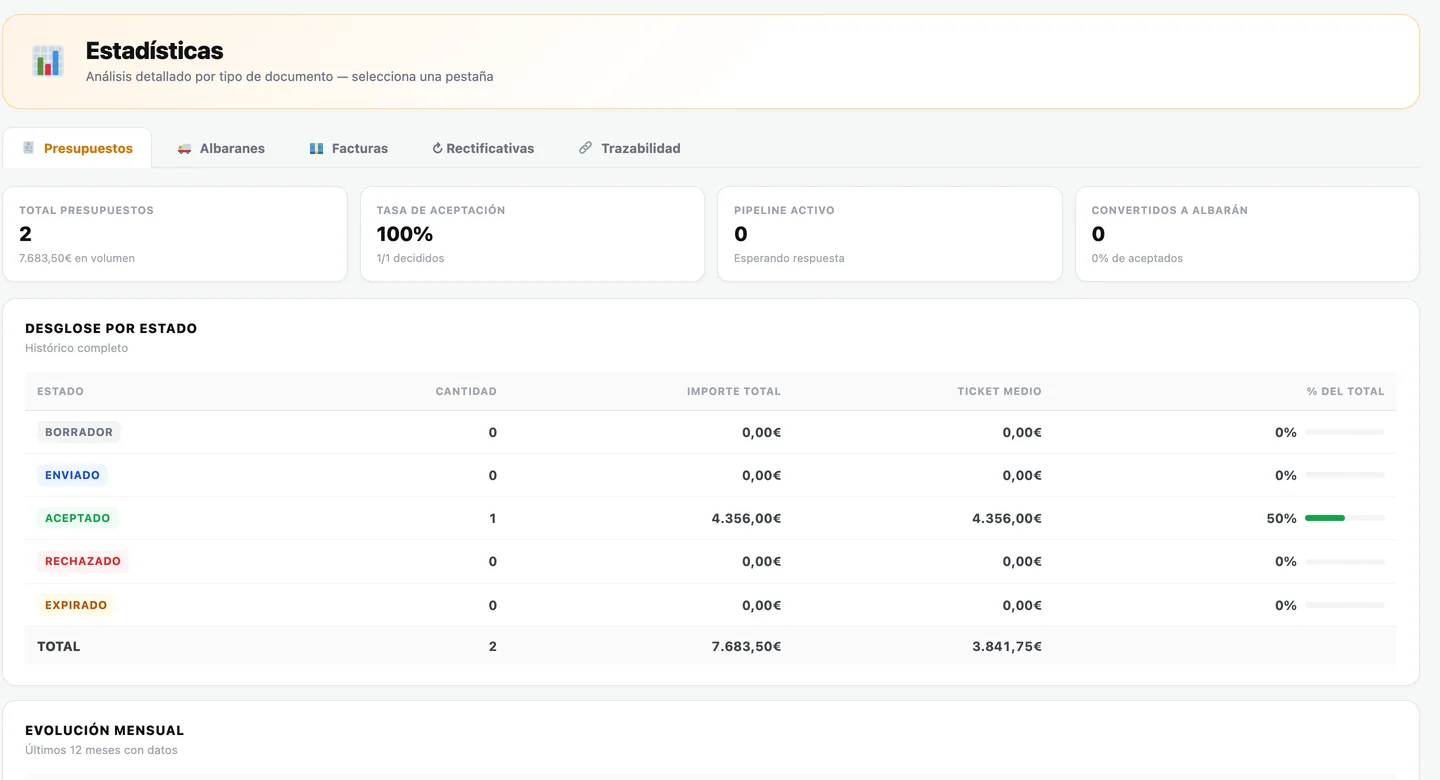The width and height of the screenshot is (1440, 780).
Task: Click the CONVERTIDOS A ALBARÁN card label
Action: click(x=1169, y=210)
